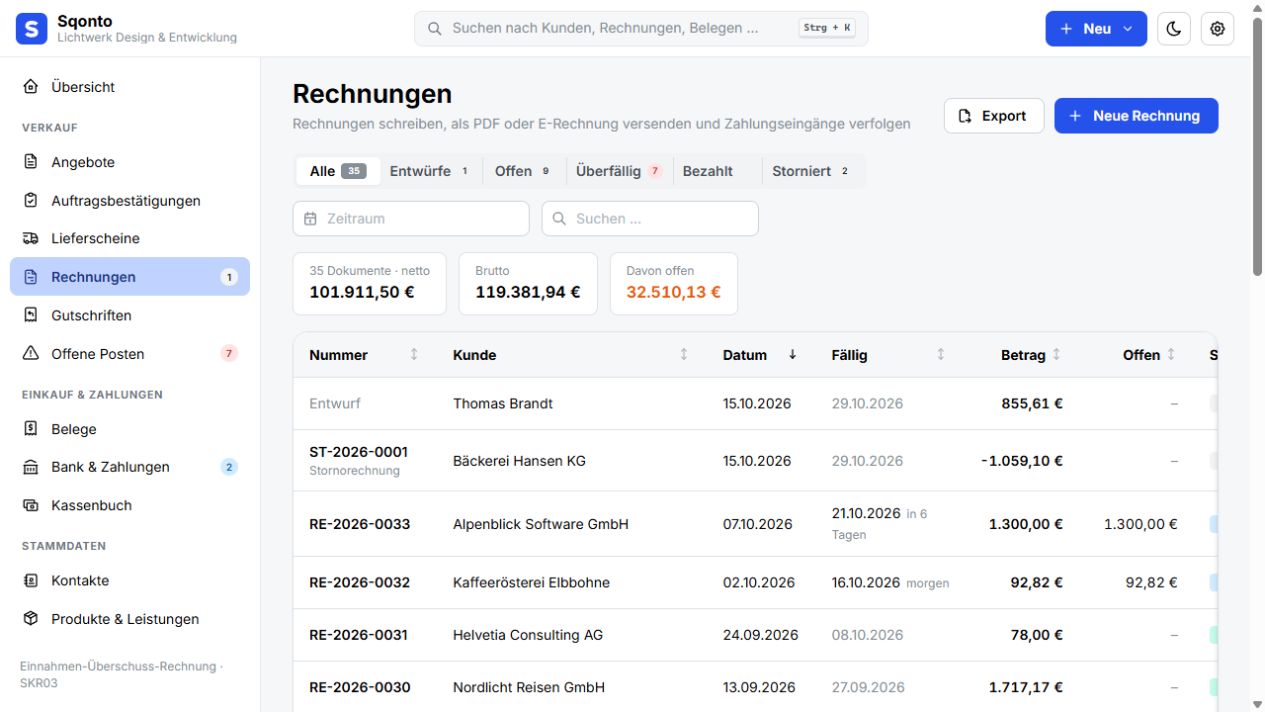This screenshot has width=1265, height=712.
Task: Go to Lieferscheine
Action: (130, 238)
